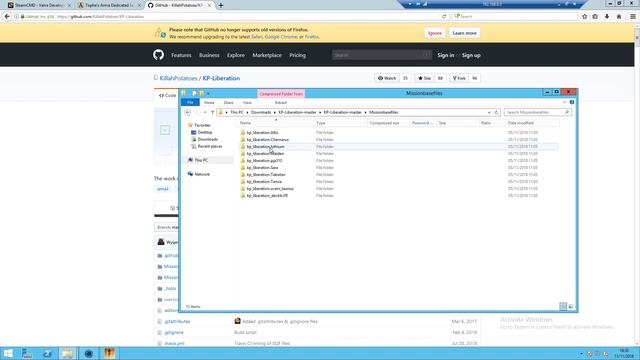The image size is (640, 360).
Task: Sort files by Name column header
Action: coord(245,123)
